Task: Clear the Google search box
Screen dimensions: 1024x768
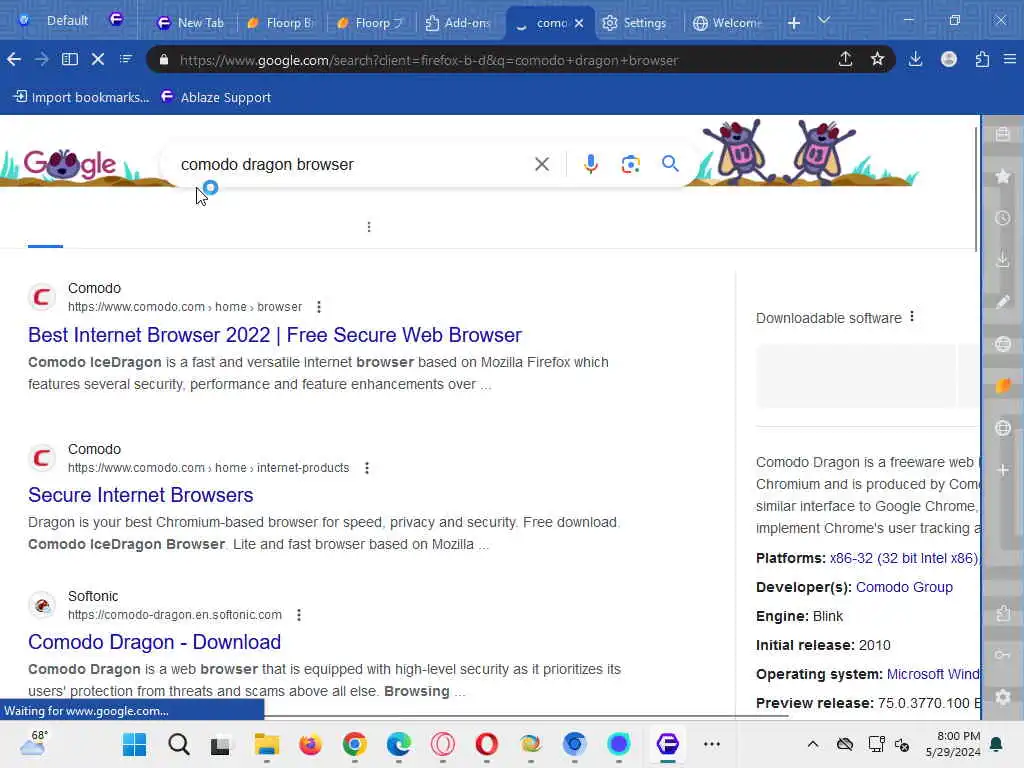Action: click(x=542, y=164)
